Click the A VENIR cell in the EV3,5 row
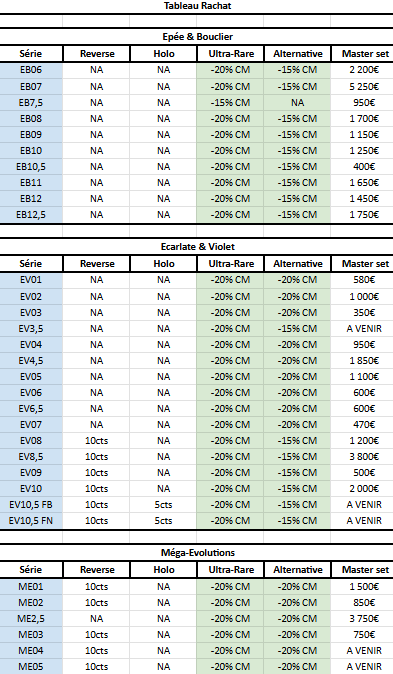 (x=364, y=329)
